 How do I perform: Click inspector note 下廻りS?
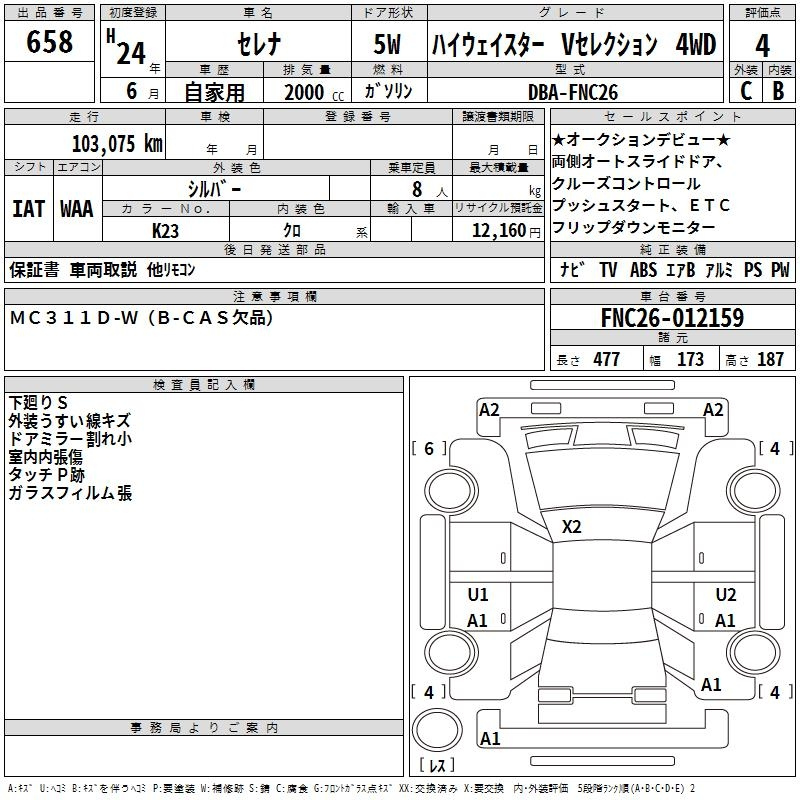tap(38, 403)
